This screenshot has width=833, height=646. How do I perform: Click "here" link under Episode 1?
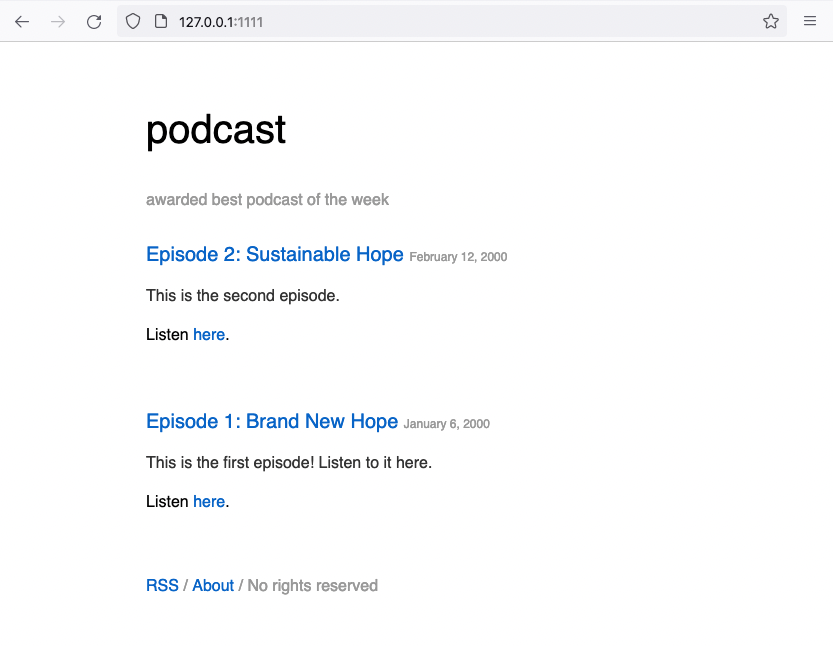point(209,501)
